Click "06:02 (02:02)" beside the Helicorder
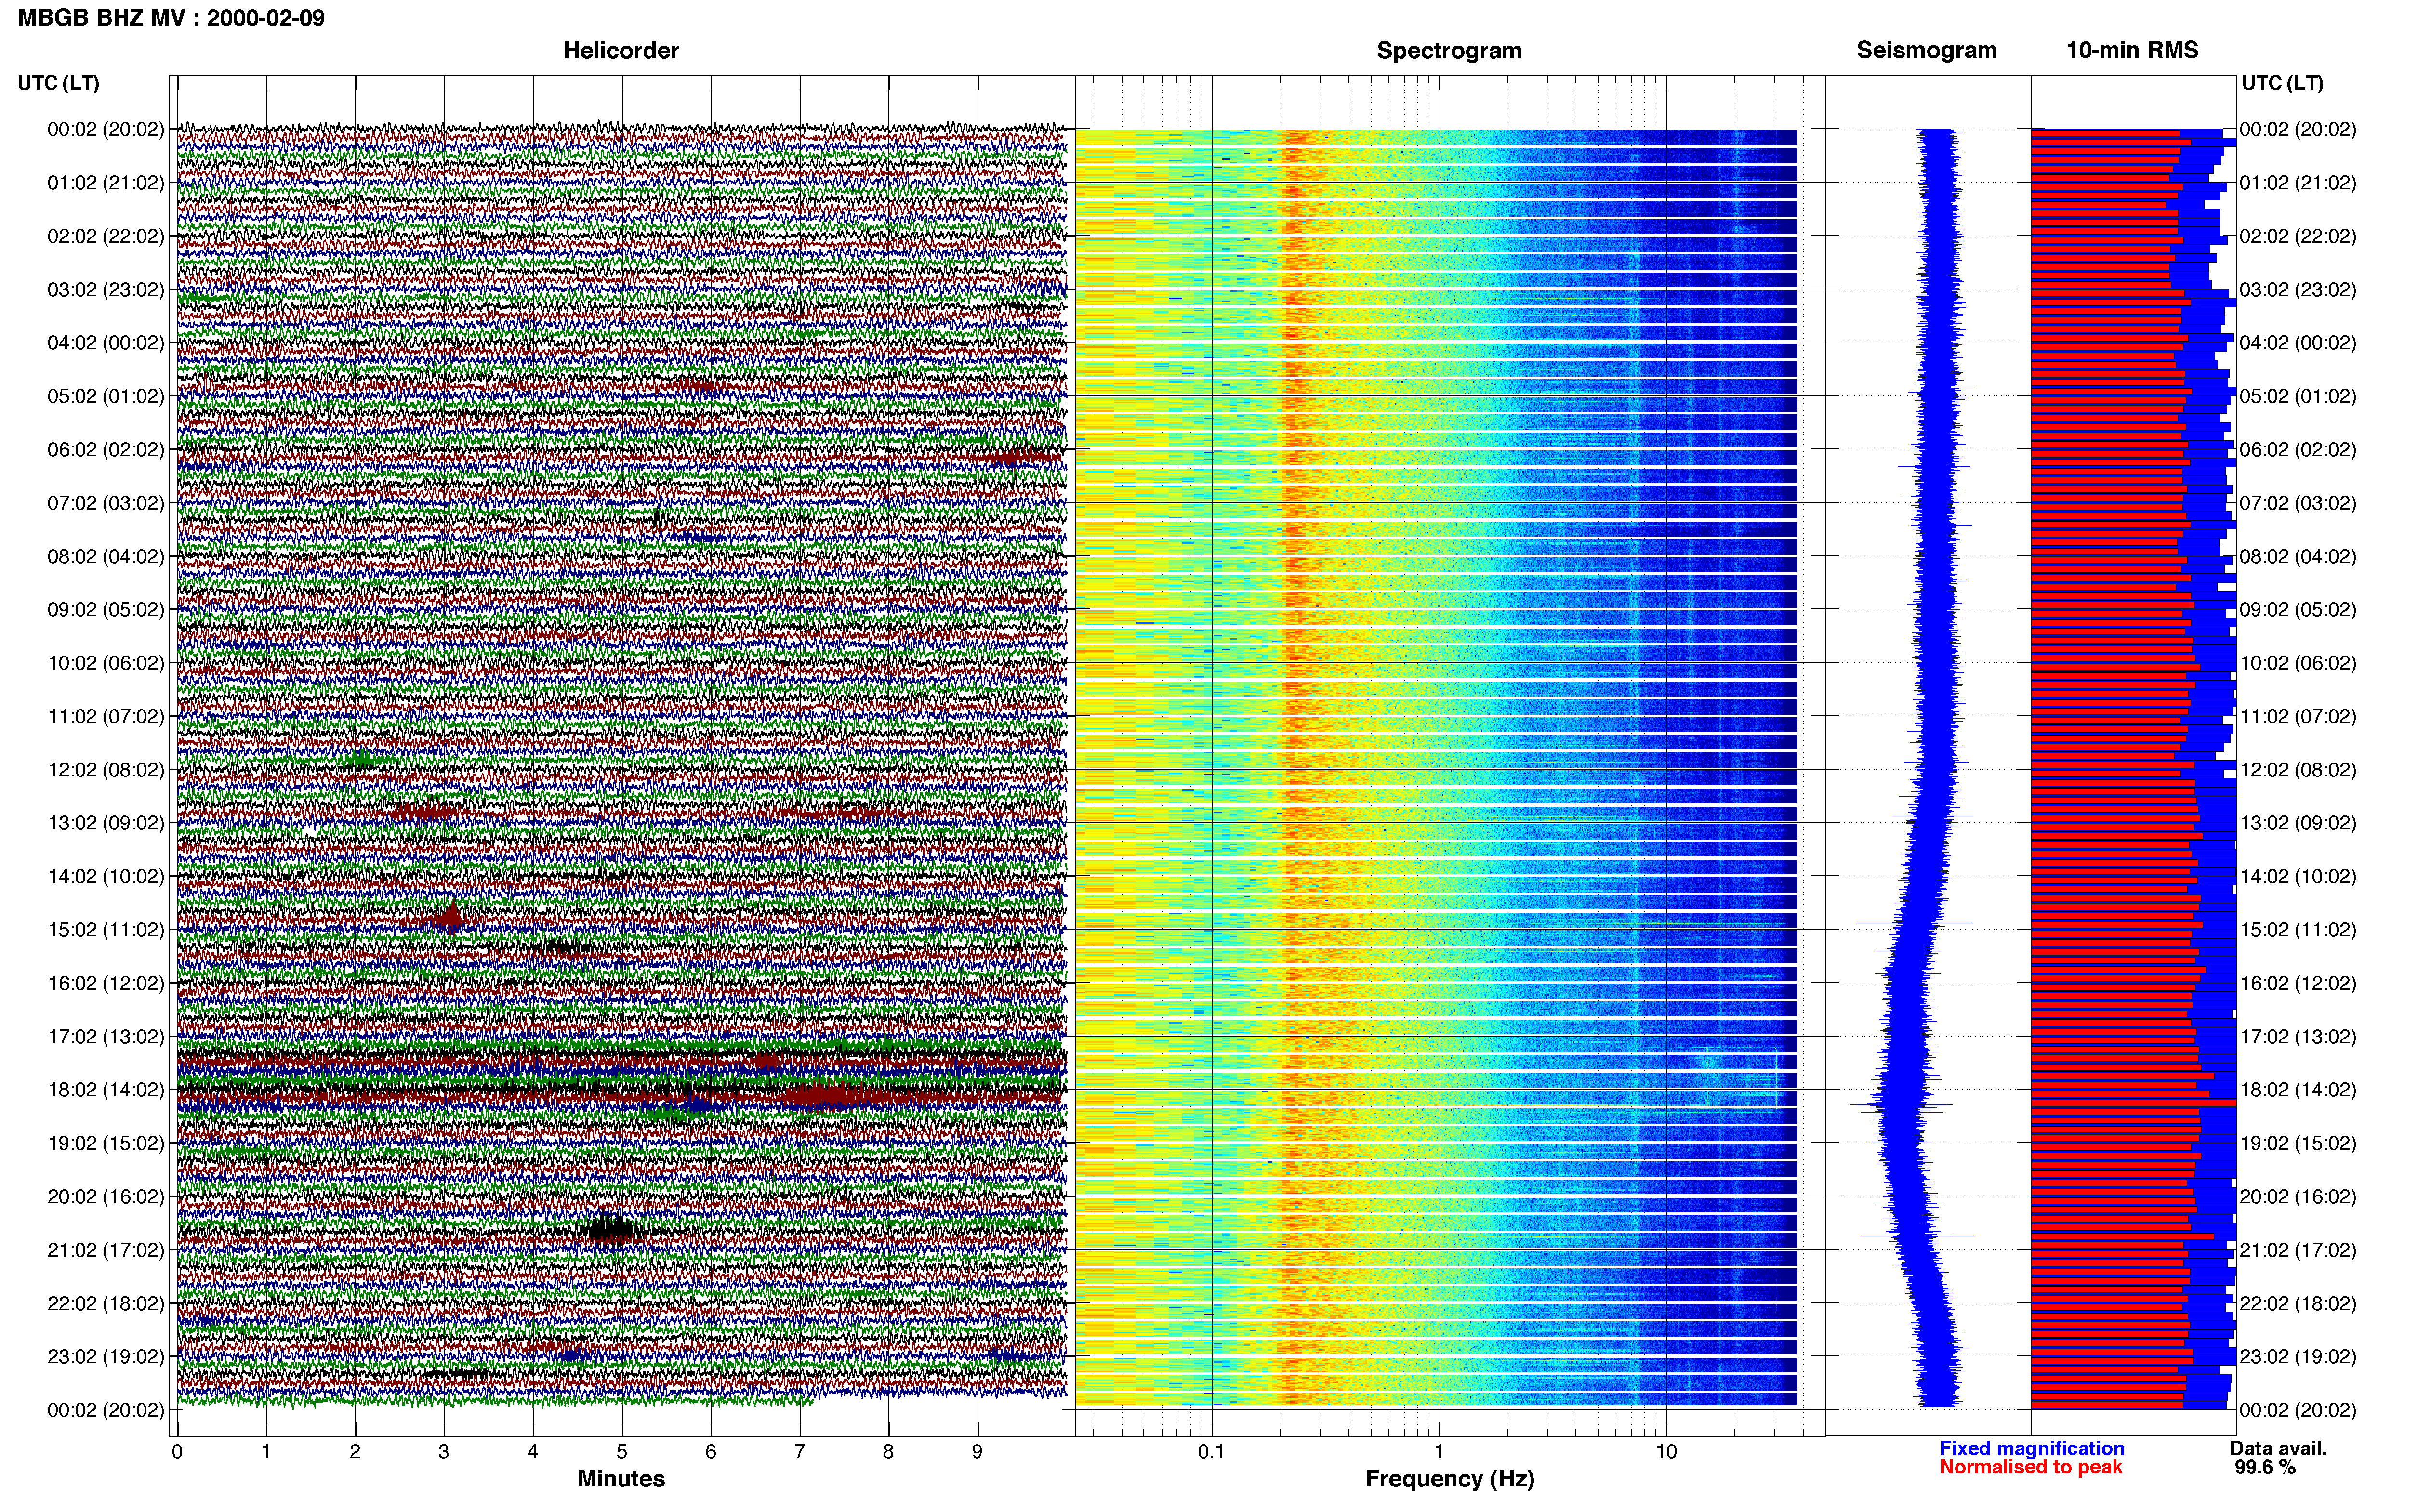 (106, 450)
